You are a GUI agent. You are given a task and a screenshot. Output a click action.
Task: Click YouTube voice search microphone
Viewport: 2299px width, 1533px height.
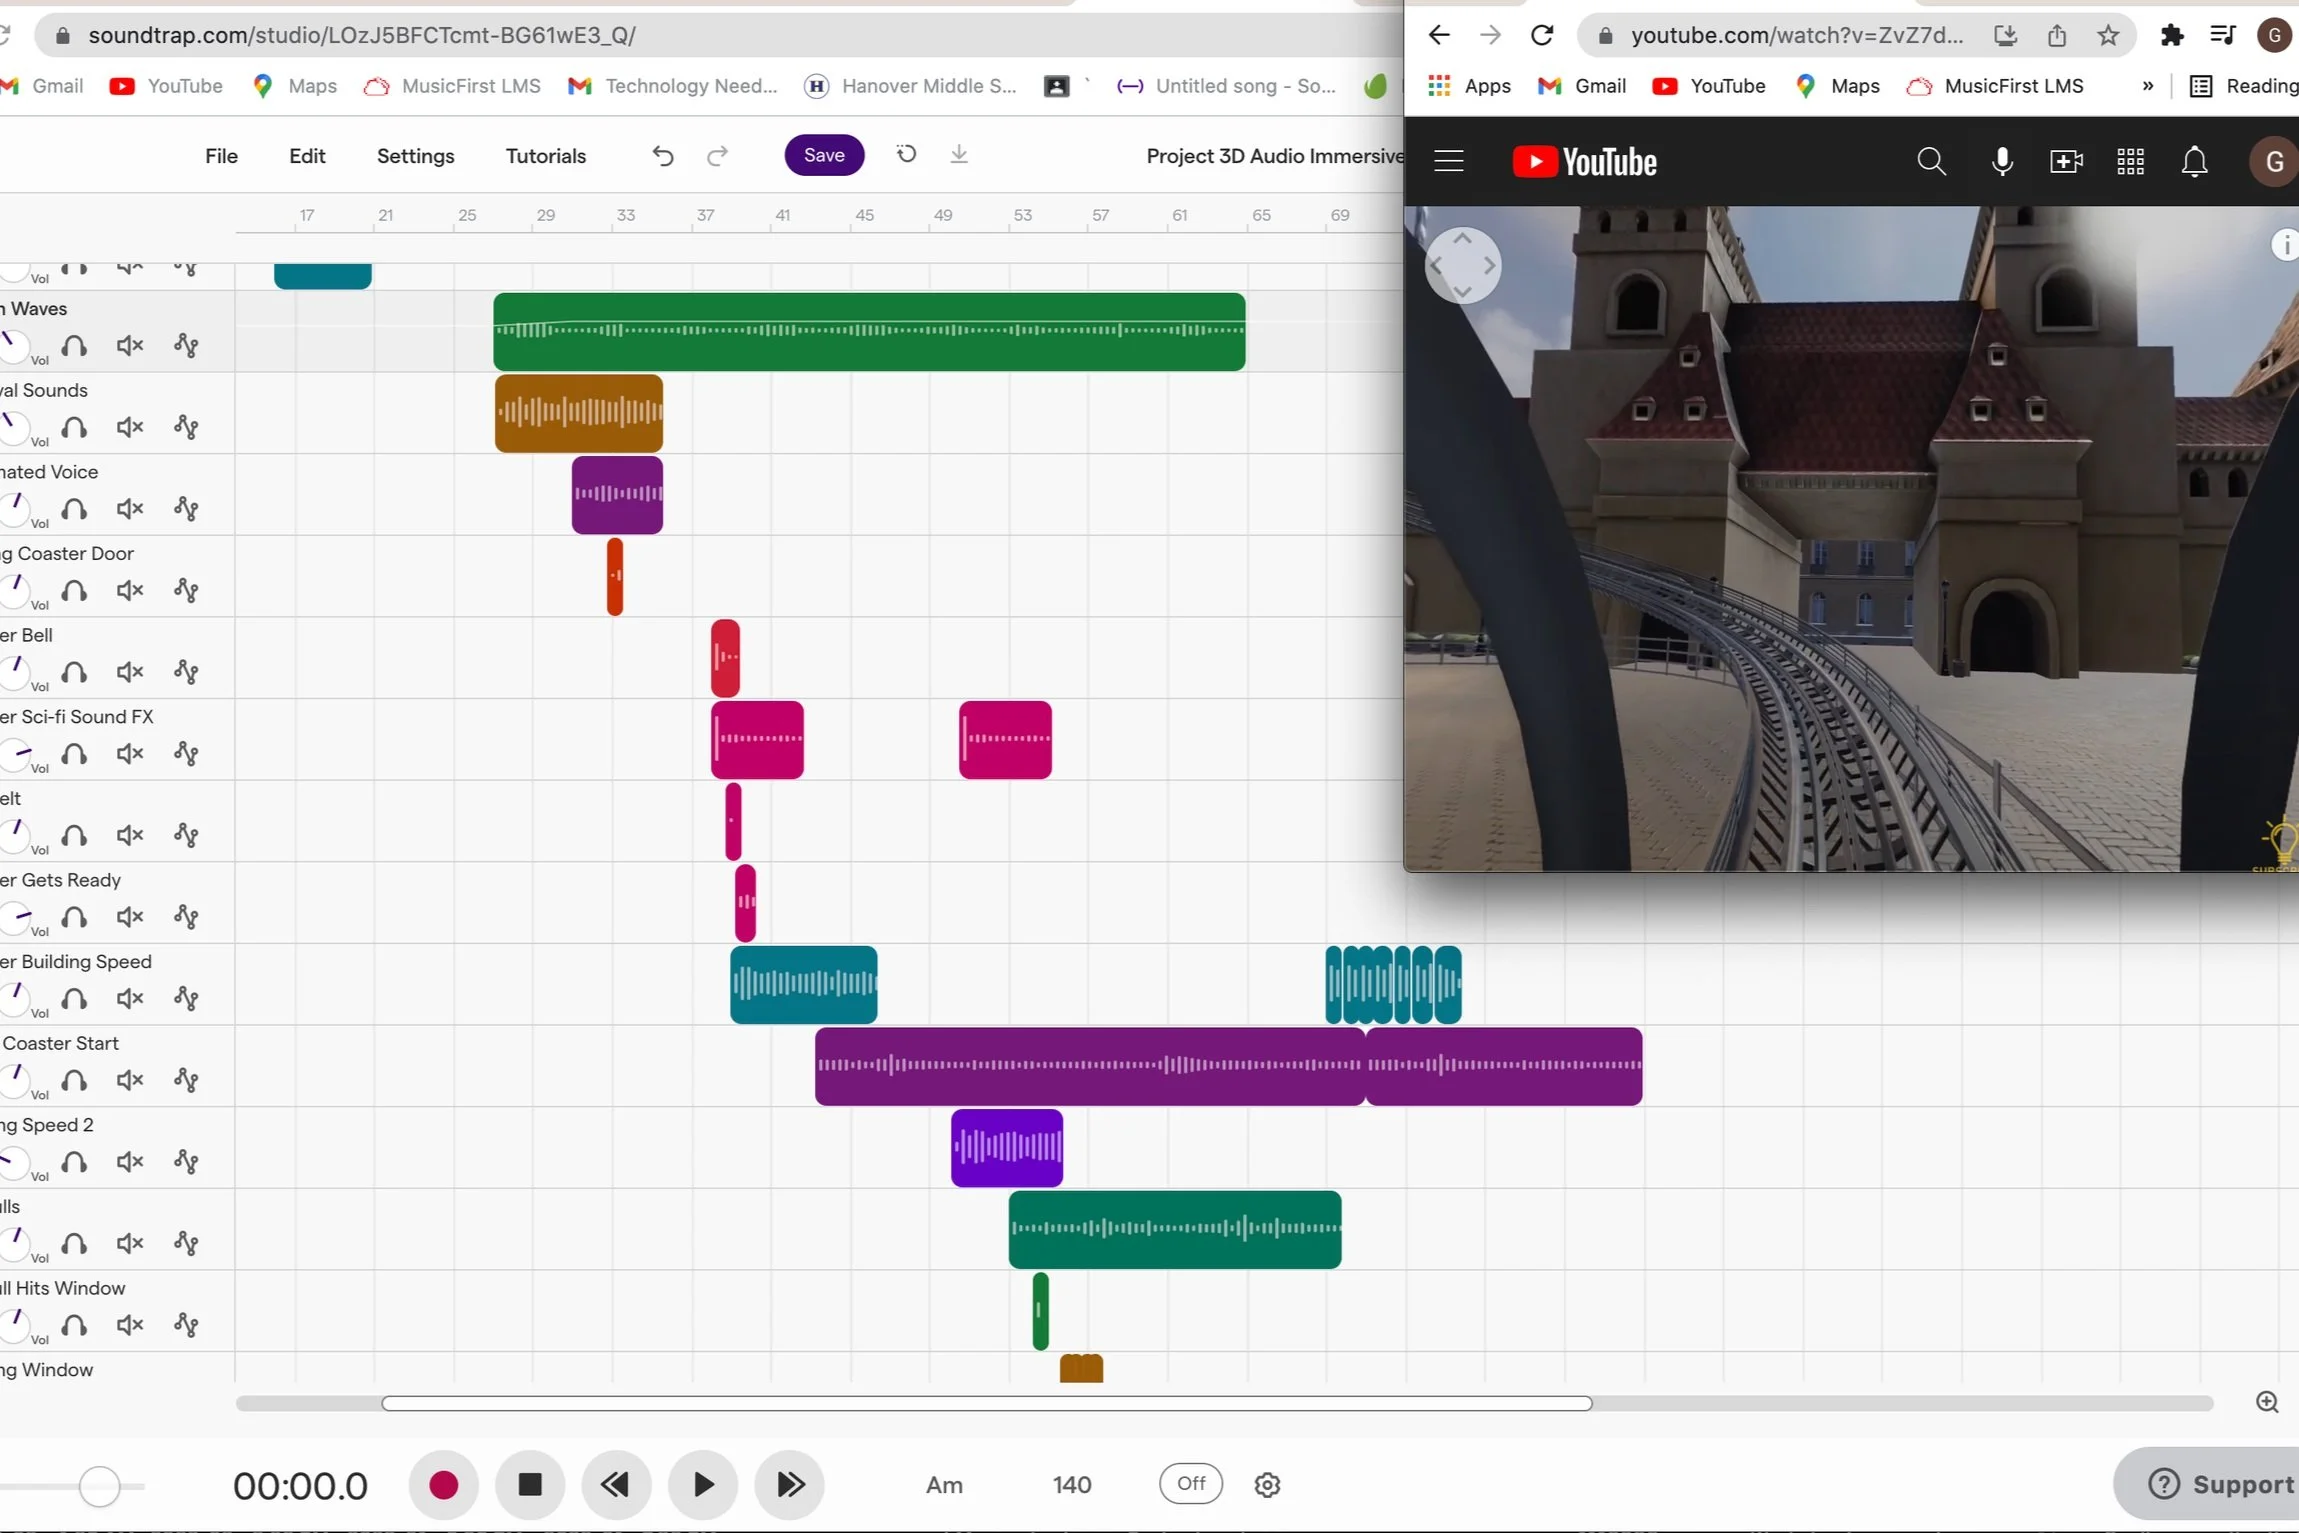2001,162
